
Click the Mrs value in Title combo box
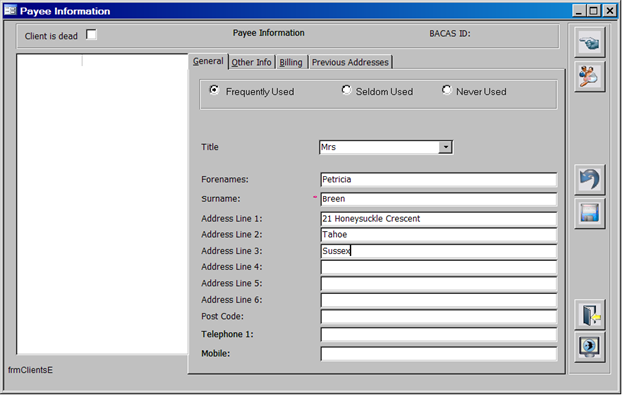tap(328, 147)
